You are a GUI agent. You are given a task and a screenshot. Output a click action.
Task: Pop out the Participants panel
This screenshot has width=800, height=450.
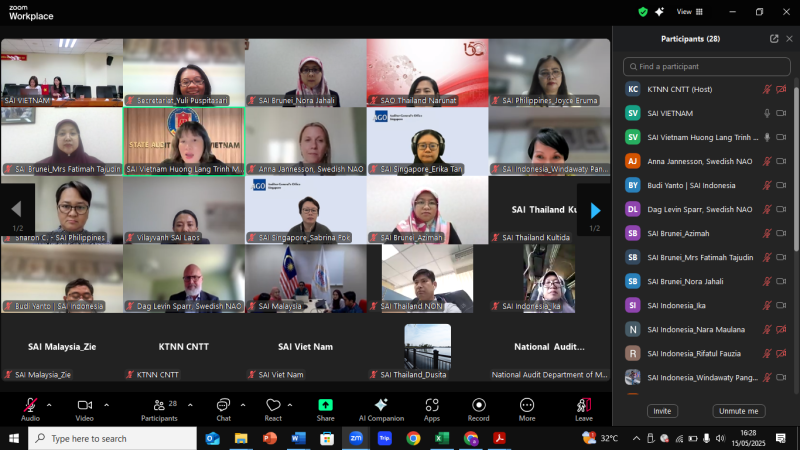[774, 39]
